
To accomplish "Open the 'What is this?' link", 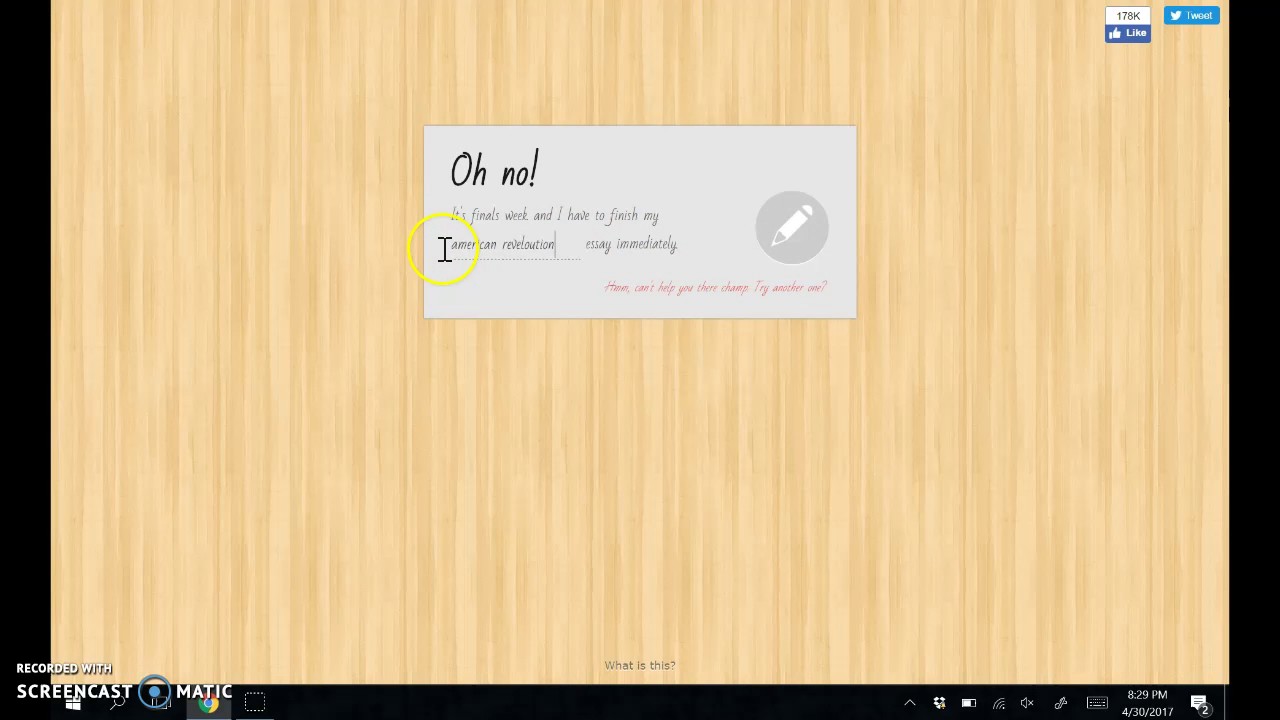I will click(x=640, y=665).
